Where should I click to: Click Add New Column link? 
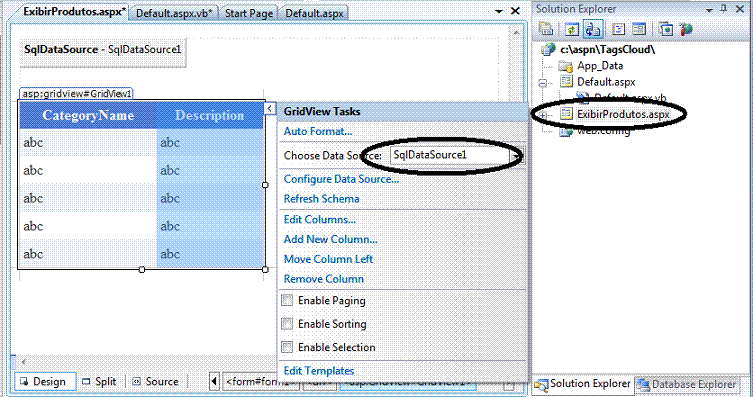(330, 239)
